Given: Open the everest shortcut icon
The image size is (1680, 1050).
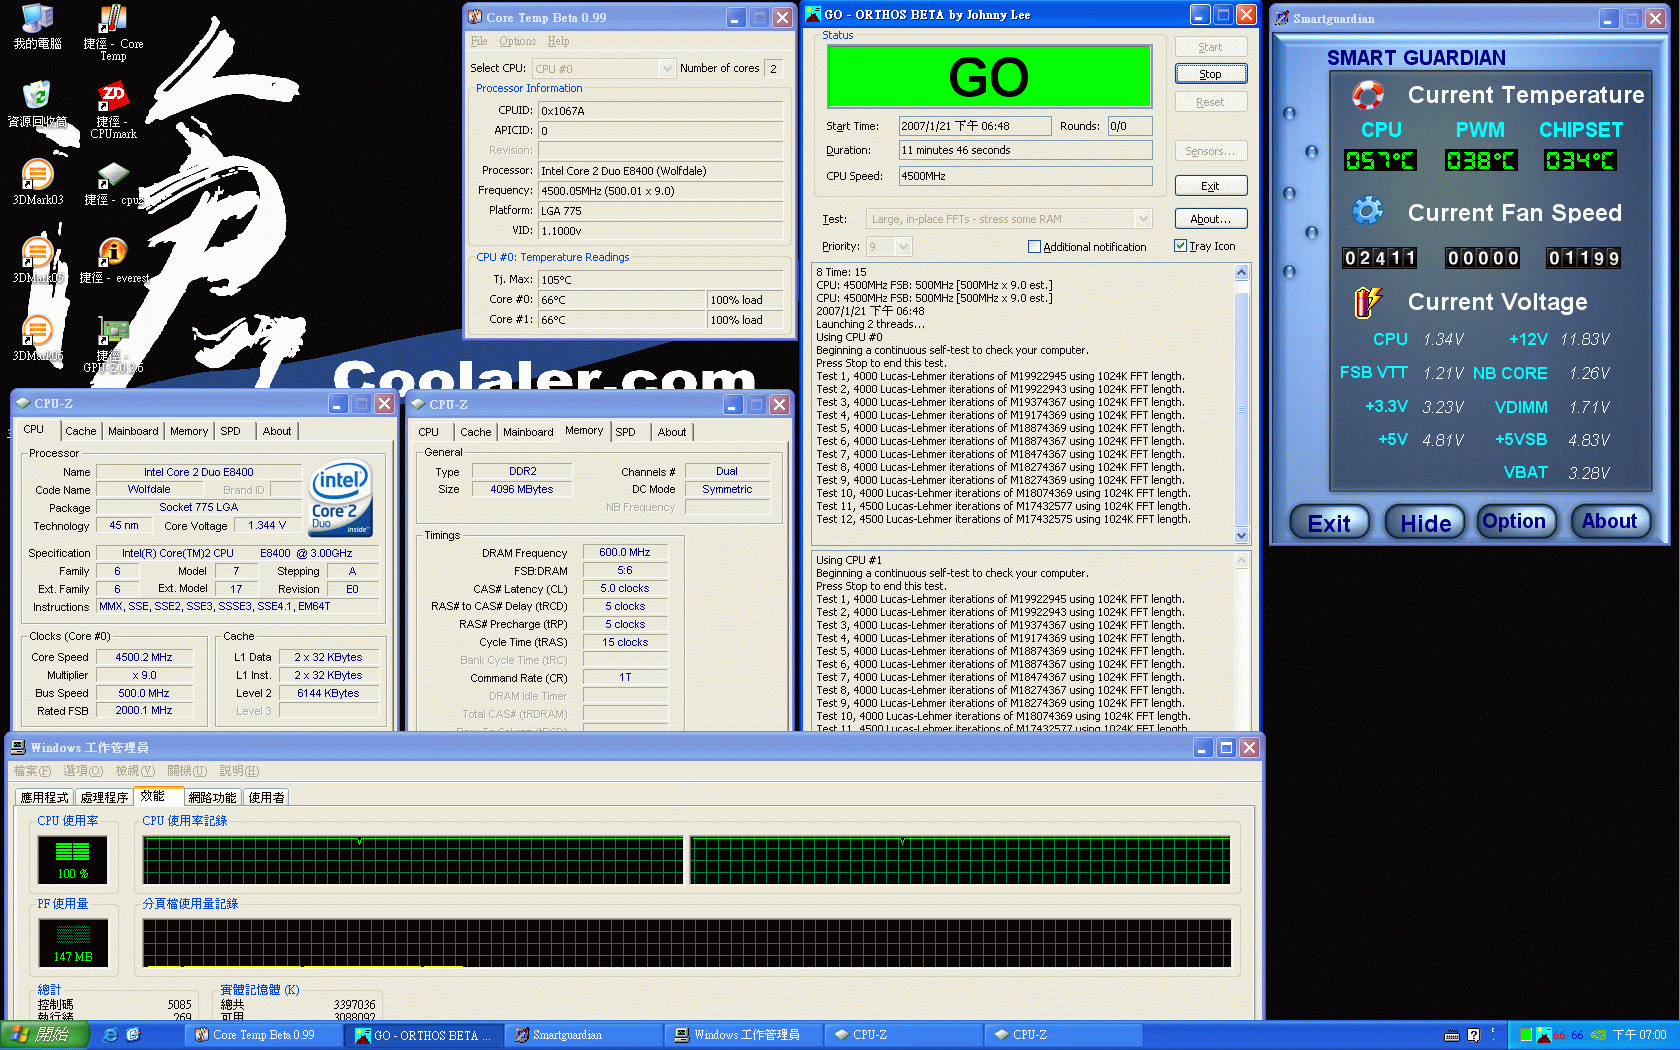Looking at the screenshot, I should click(112, 254).
